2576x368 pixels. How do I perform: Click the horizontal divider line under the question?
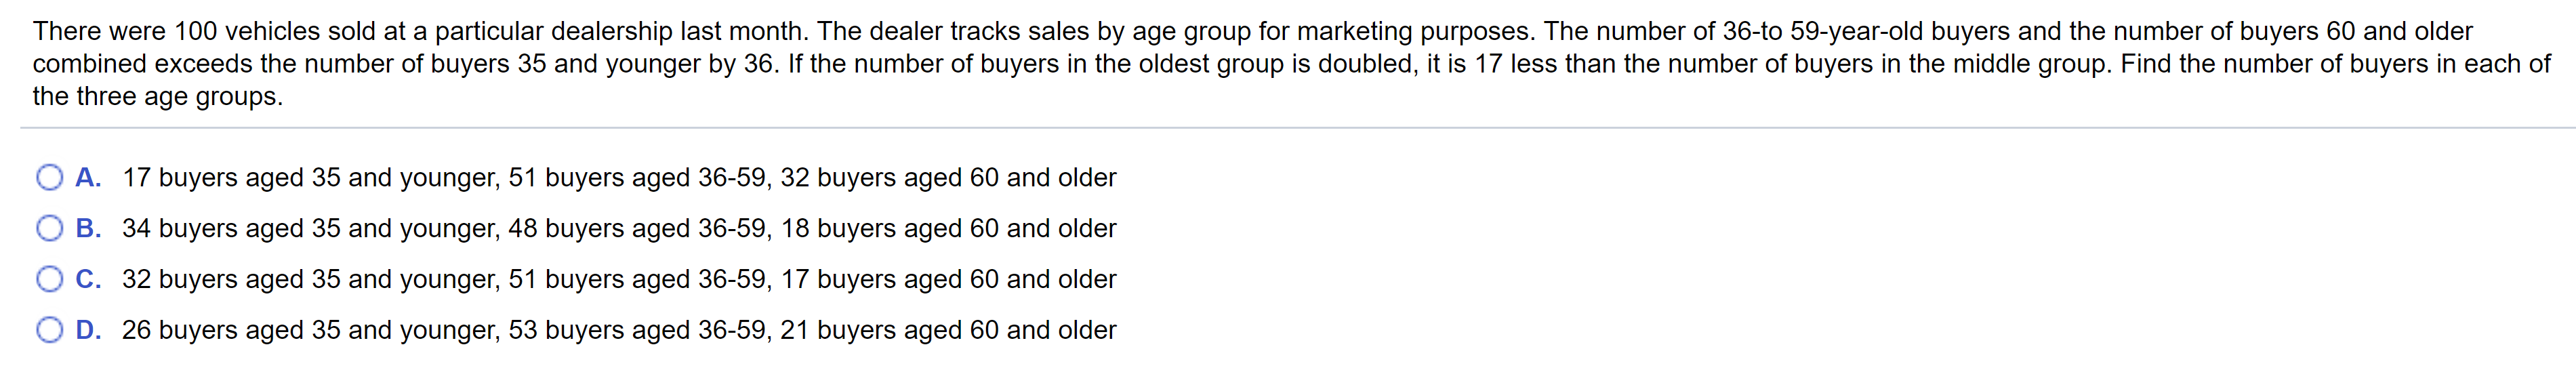tap(1297, 128)
